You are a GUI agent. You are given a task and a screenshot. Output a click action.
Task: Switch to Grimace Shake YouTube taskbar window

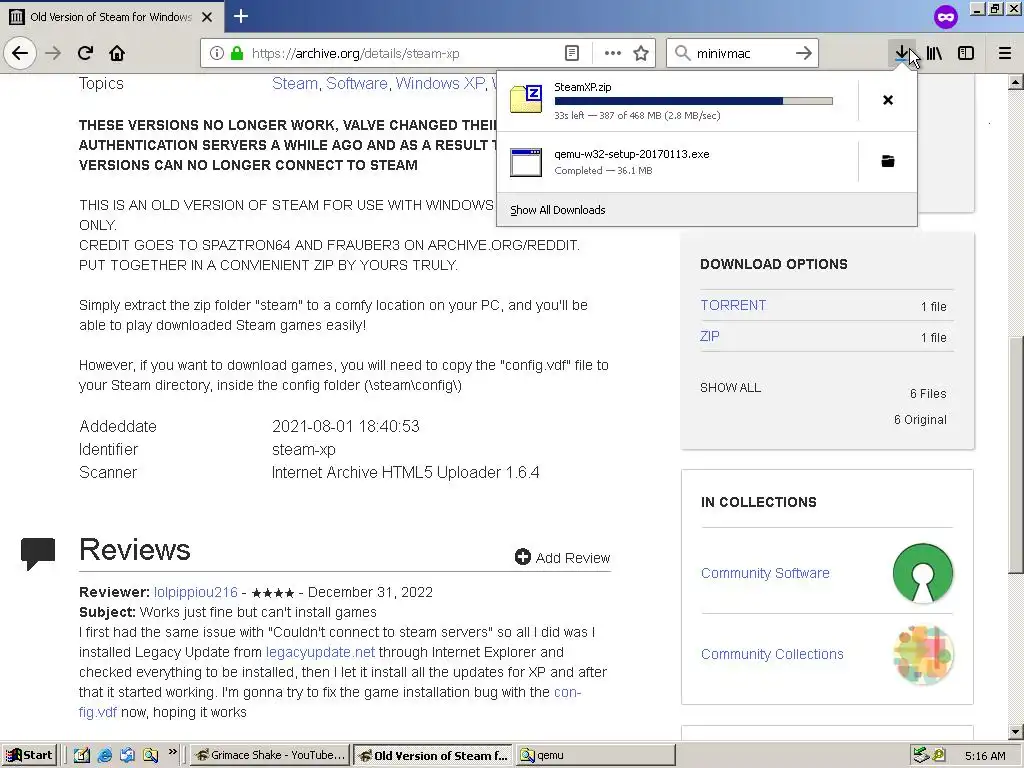pos(270,756)
